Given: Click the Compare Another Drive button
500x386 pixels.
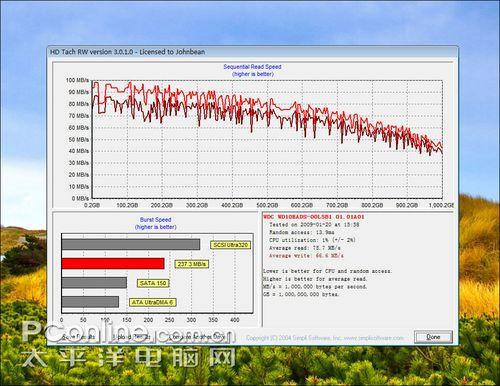Looking at the screenshot, I should tap(197, 337).
